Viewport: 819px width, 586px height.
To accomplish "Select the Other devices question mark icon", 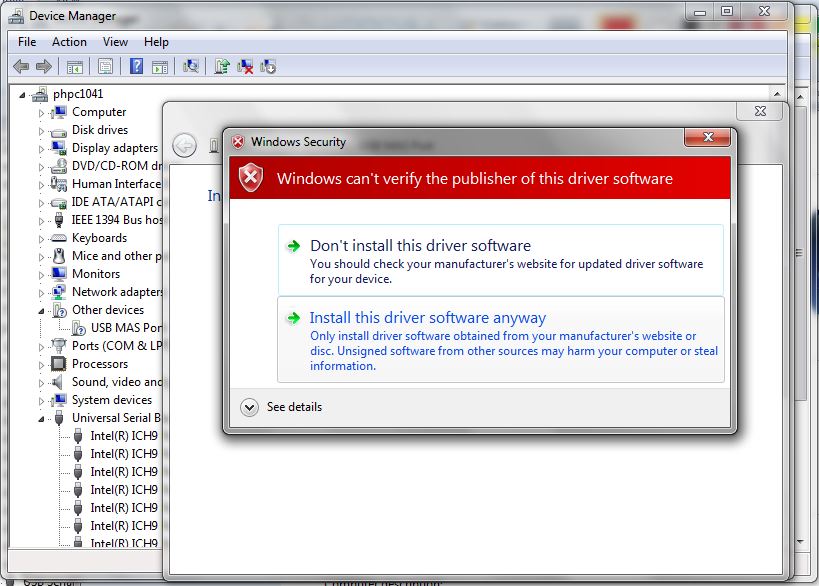I will click(x=60, y=310).
